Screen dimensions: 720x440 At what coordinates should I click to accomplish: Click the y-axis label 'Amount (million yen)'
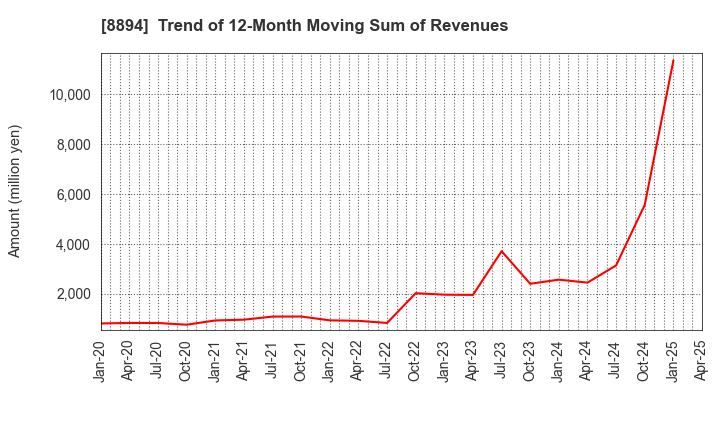(x=14, y=191)
